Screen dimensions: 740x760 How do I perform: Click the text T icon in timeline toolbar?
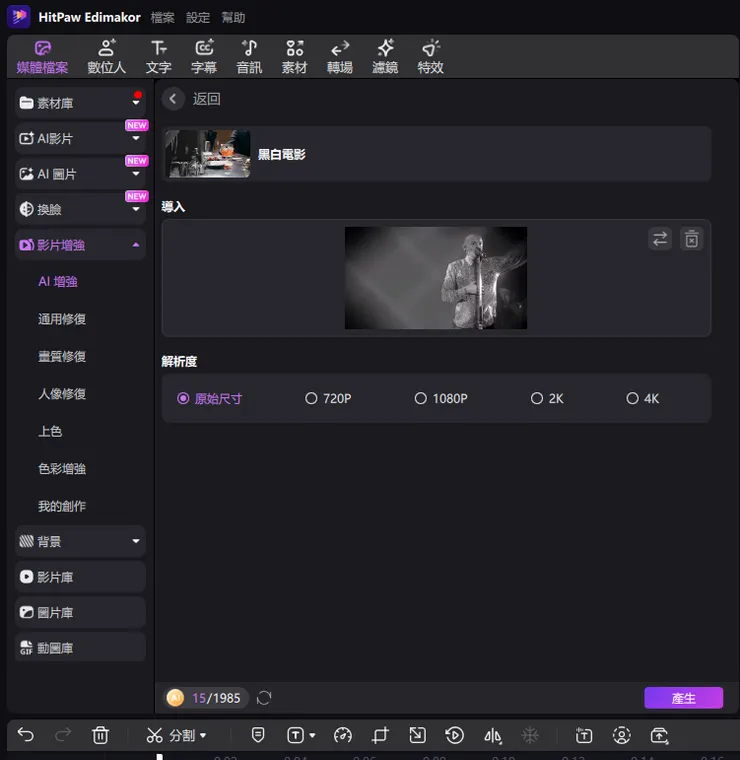point(296,735)
